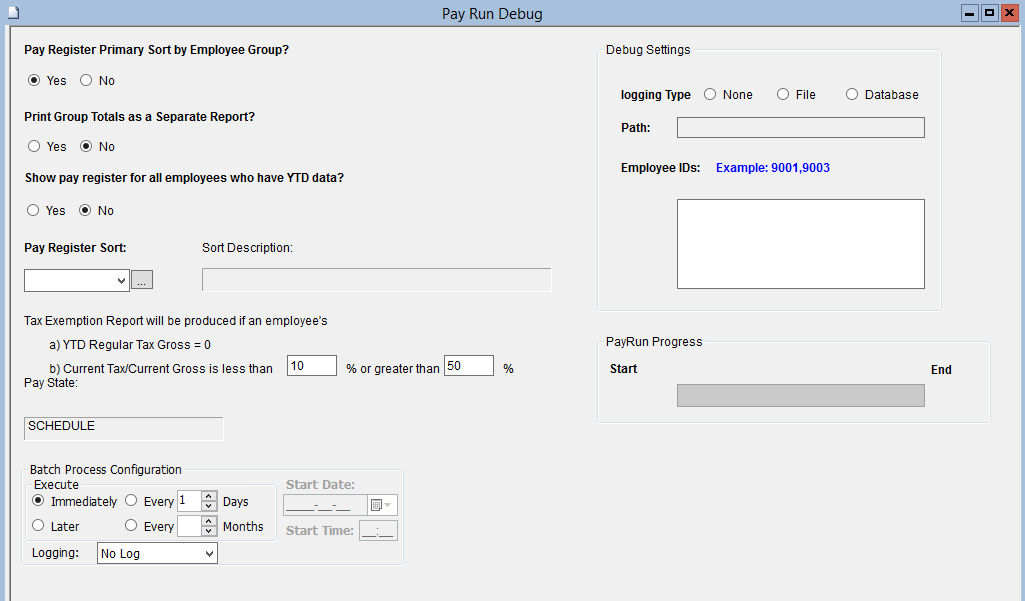This screenshot has height=601, width=1025.
Task: Click the less-than percent field showing 10
Action: (x=312, y=366)
